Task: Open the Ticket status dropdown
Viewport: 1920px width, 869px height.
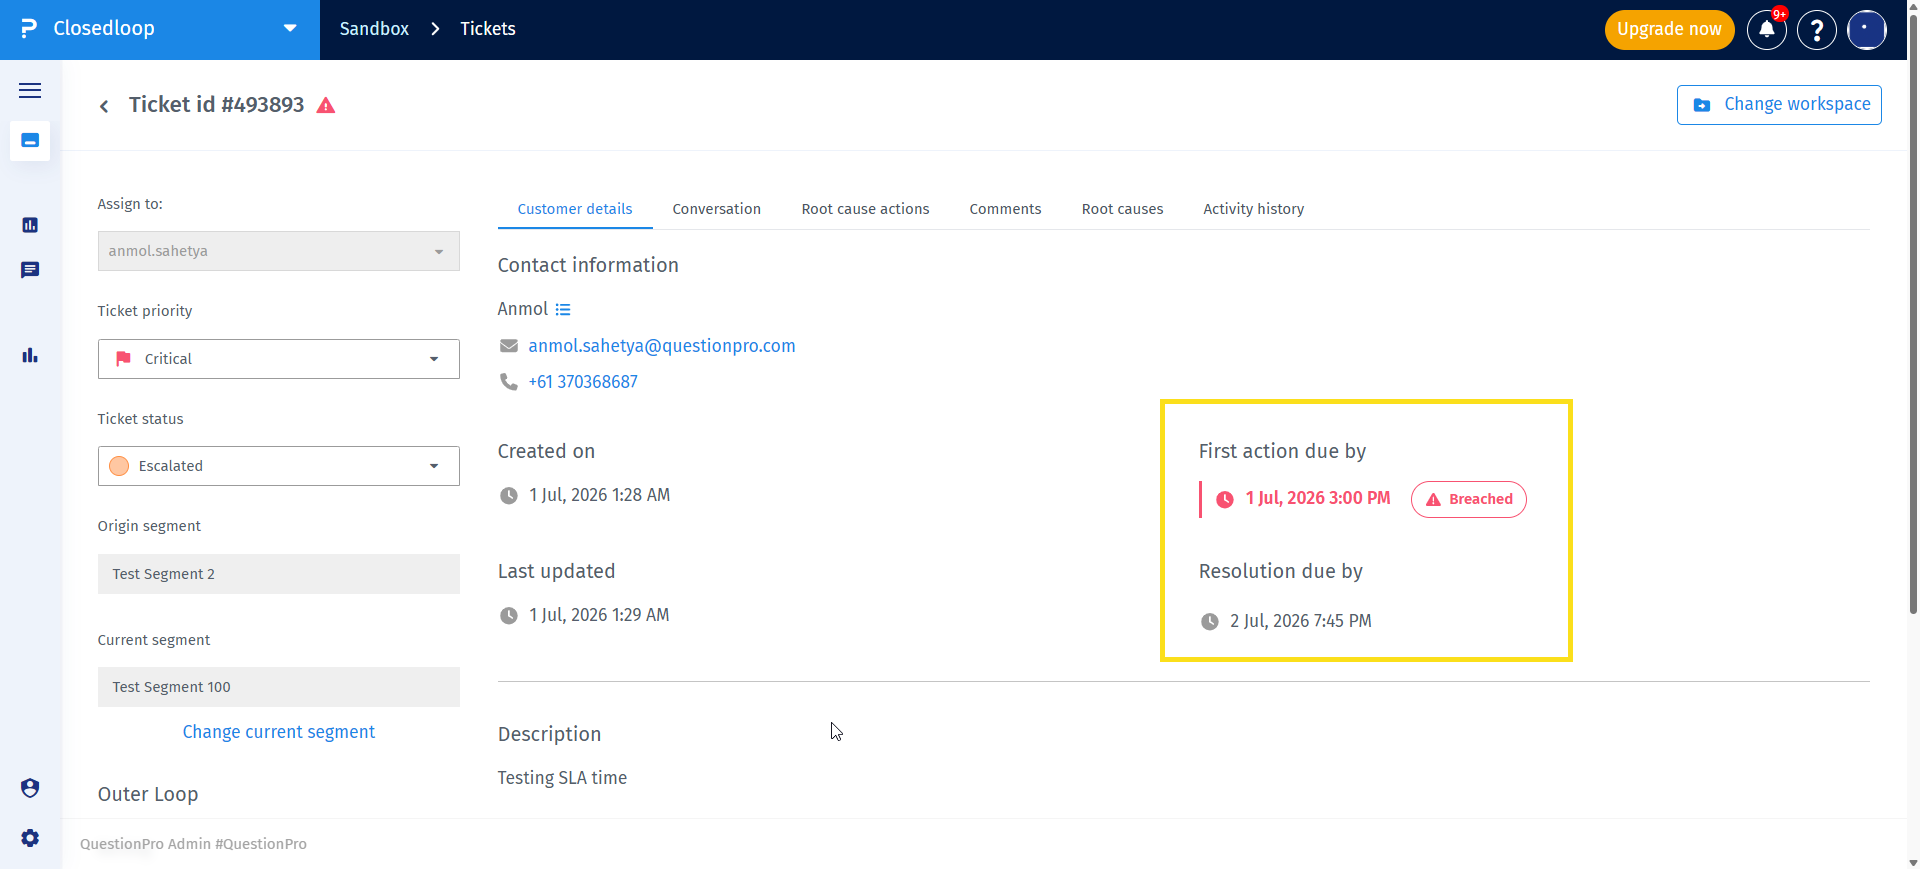Action: coord(278,466)
